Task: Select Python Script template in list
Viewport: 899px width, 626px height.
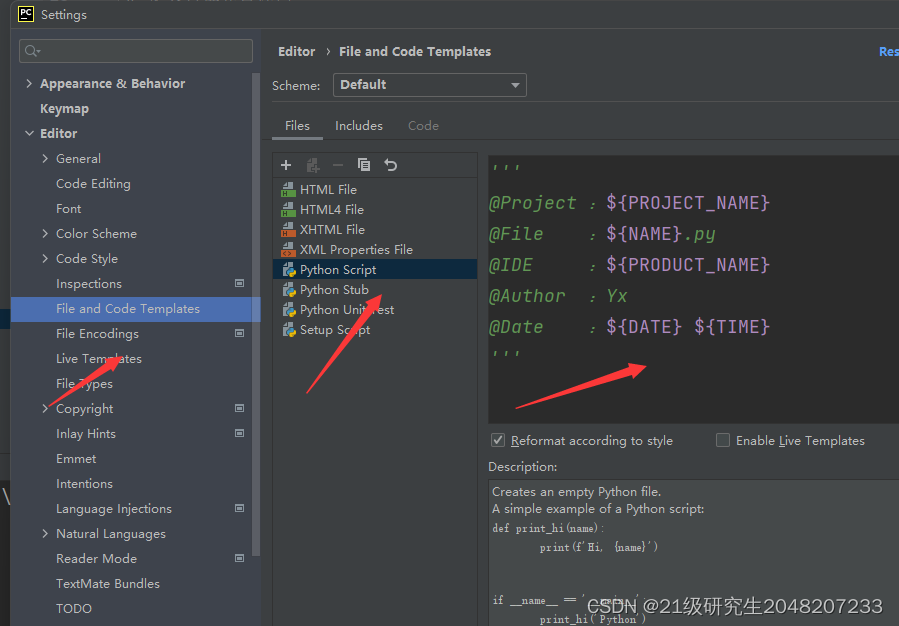Action: point(375,269)
